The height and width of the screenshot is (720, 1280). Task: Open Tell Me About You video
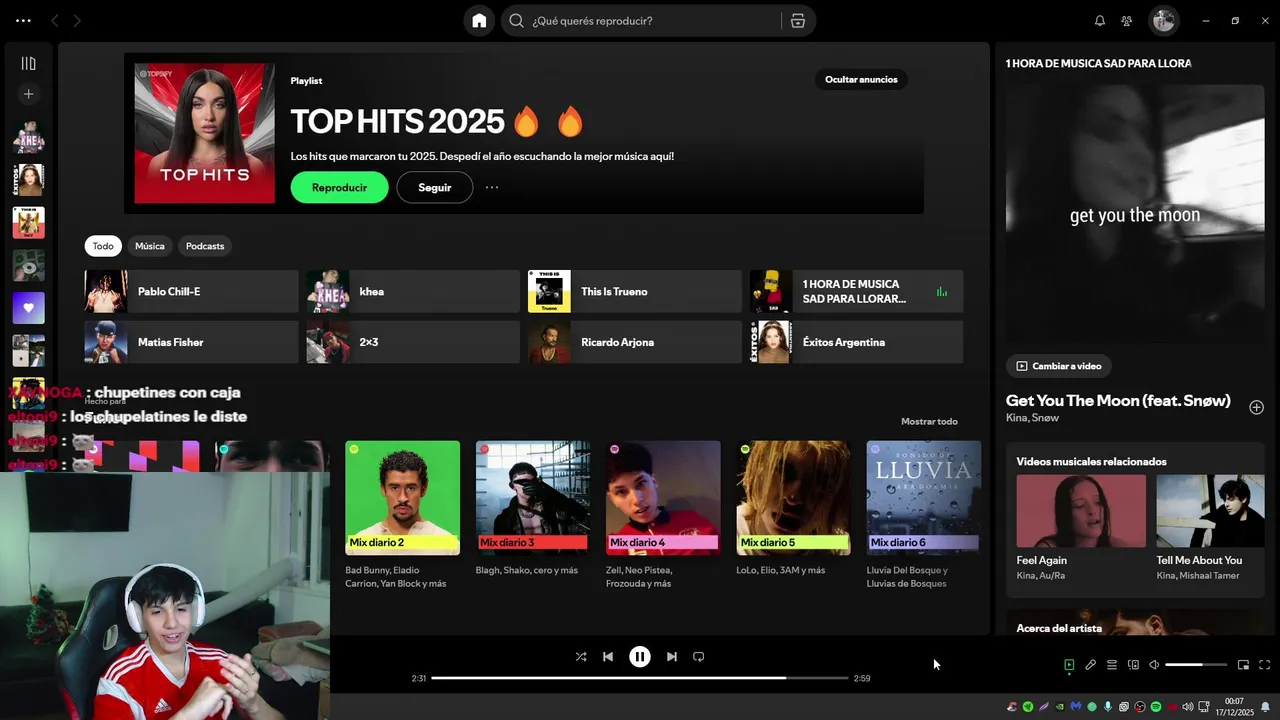[1210, 528]
